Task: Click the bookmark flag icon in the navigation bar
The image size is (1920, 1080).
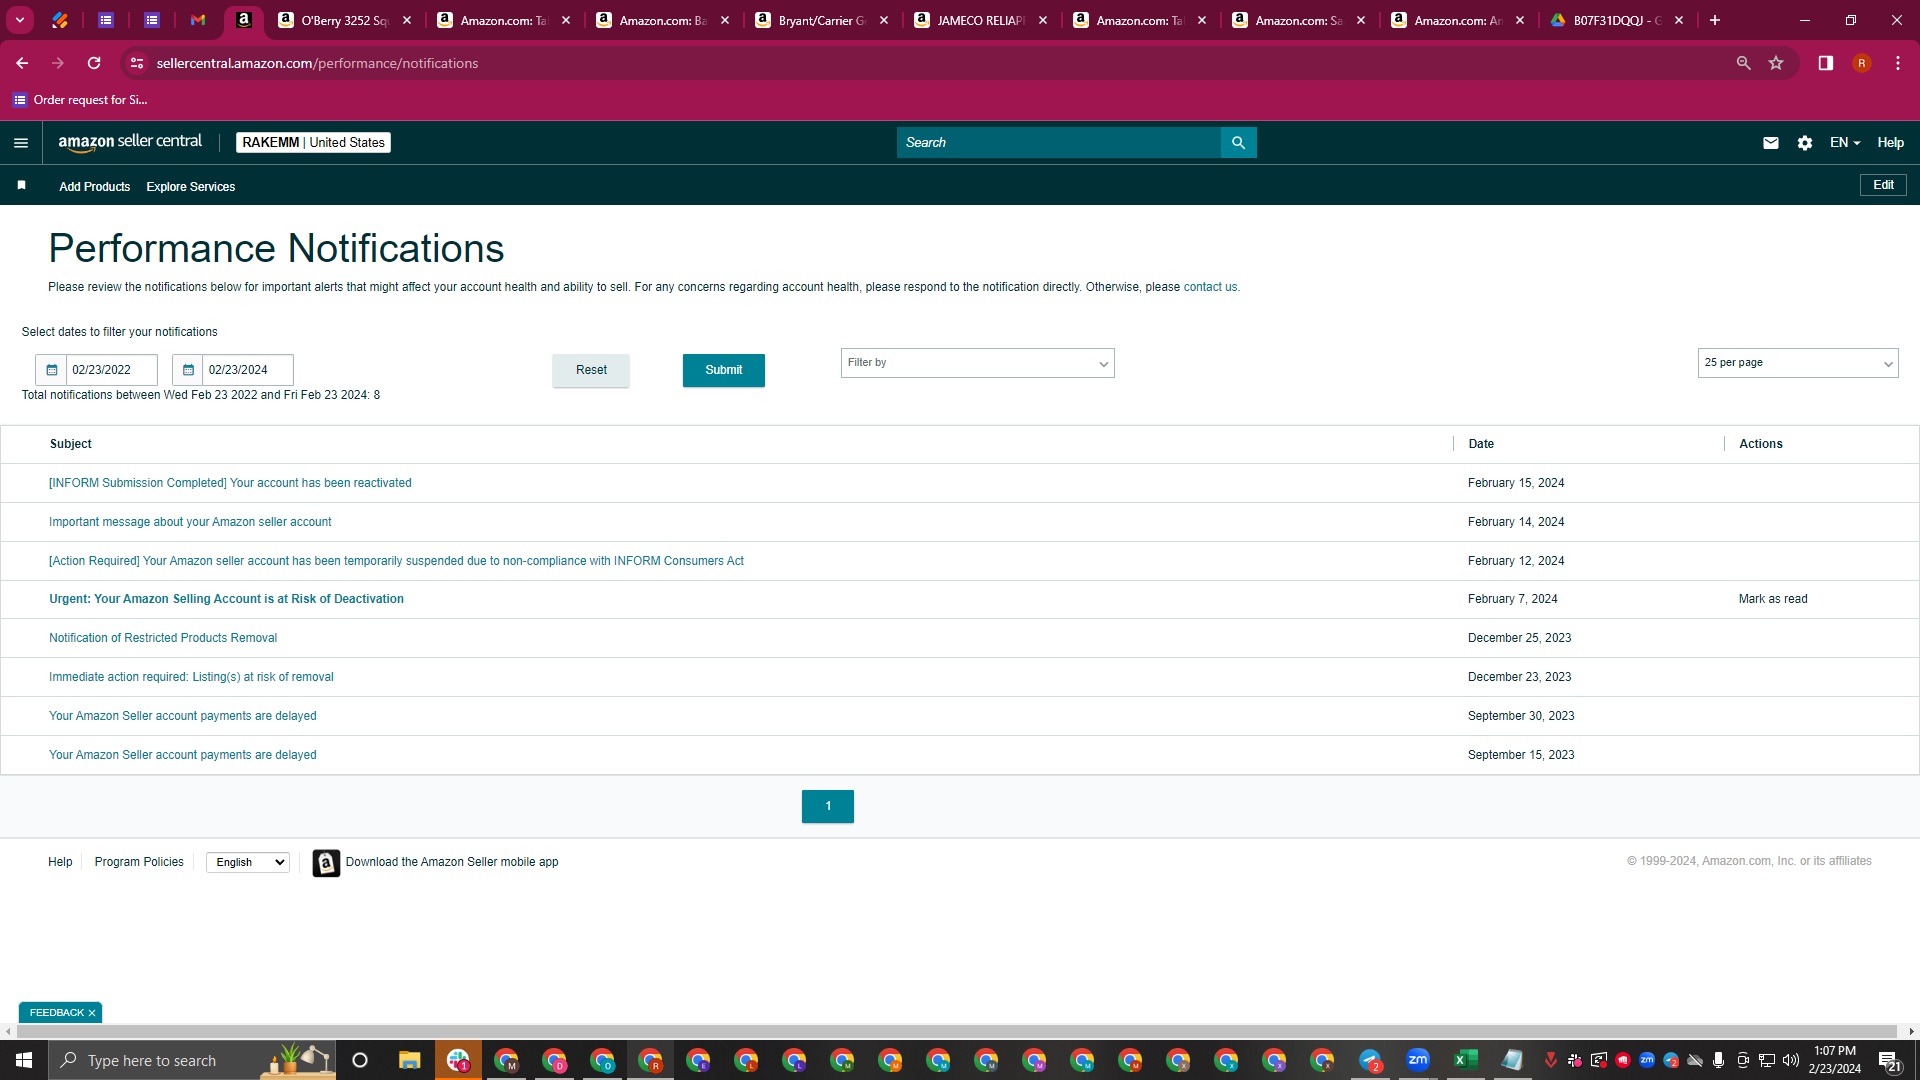Action: coord(22,186)
